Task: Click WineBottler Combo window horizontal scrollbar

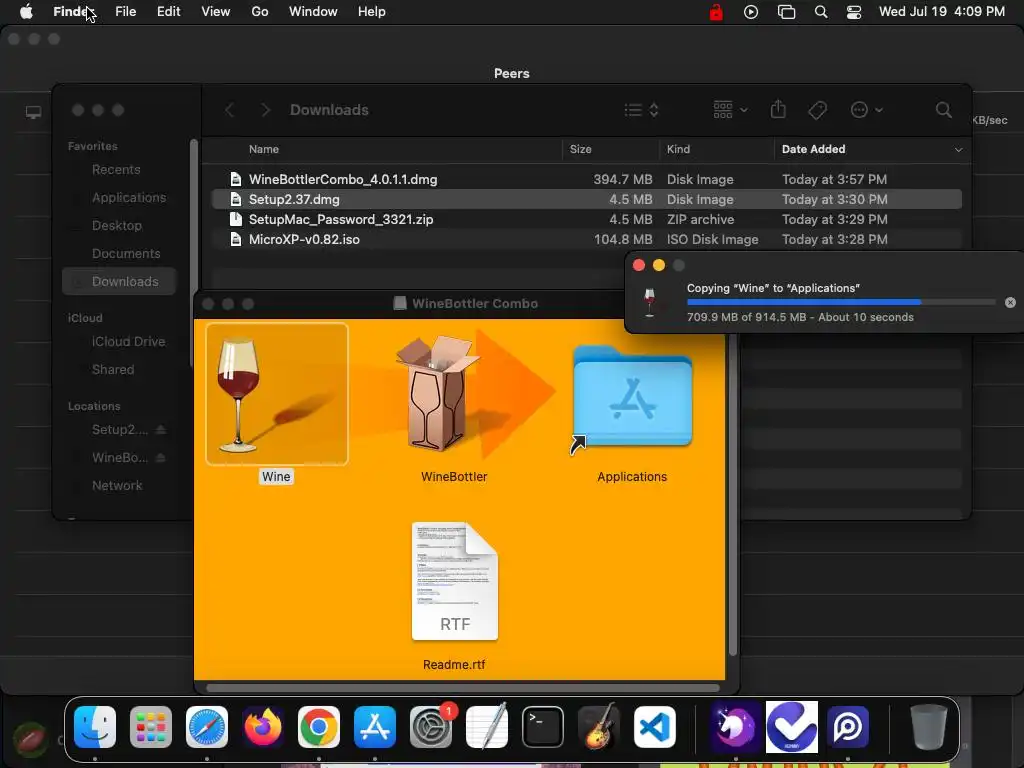Action: [x=463, y=688]
